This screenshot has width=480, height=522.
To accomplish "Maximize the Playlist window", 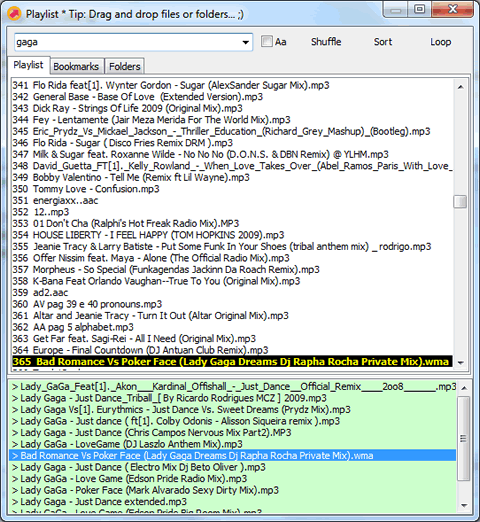I will click(419, 9).
